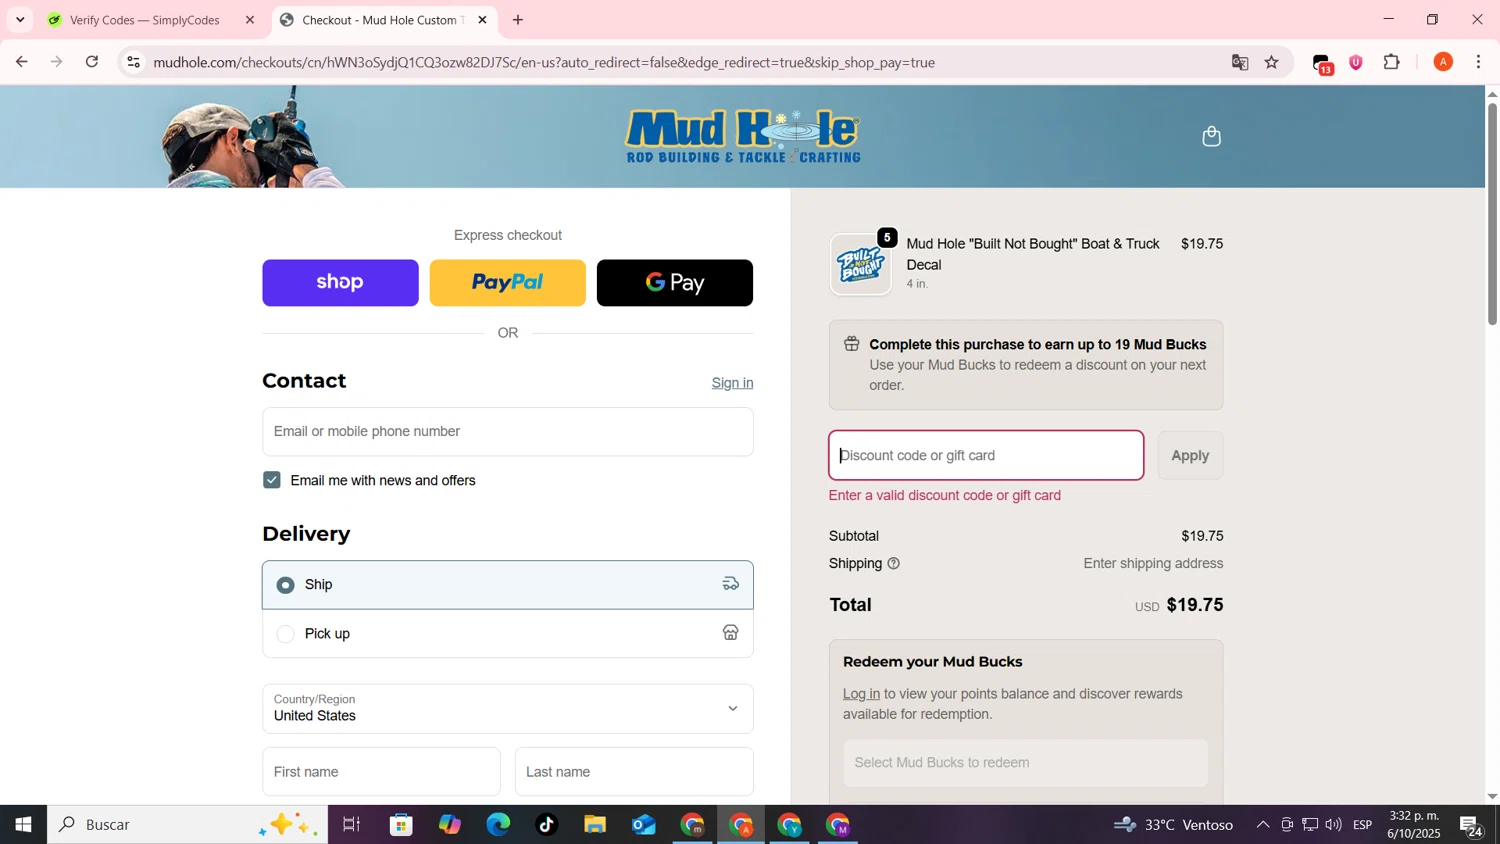The image size is (1500, 844).
Task: Close the Checkout Mud Hole tab
Action: coord(482,20)
